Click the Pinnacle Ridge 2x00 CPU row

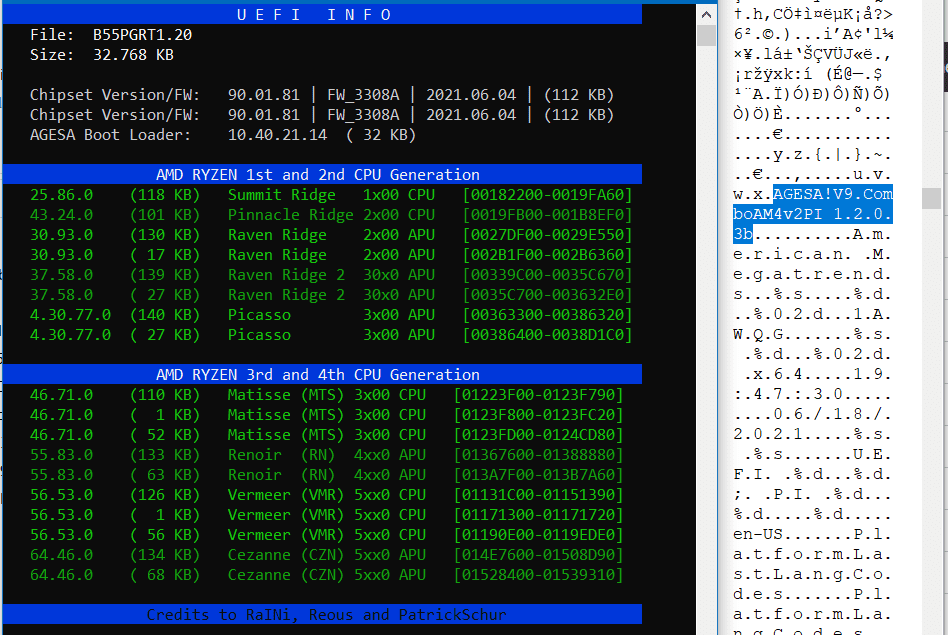tap(331, 214)
